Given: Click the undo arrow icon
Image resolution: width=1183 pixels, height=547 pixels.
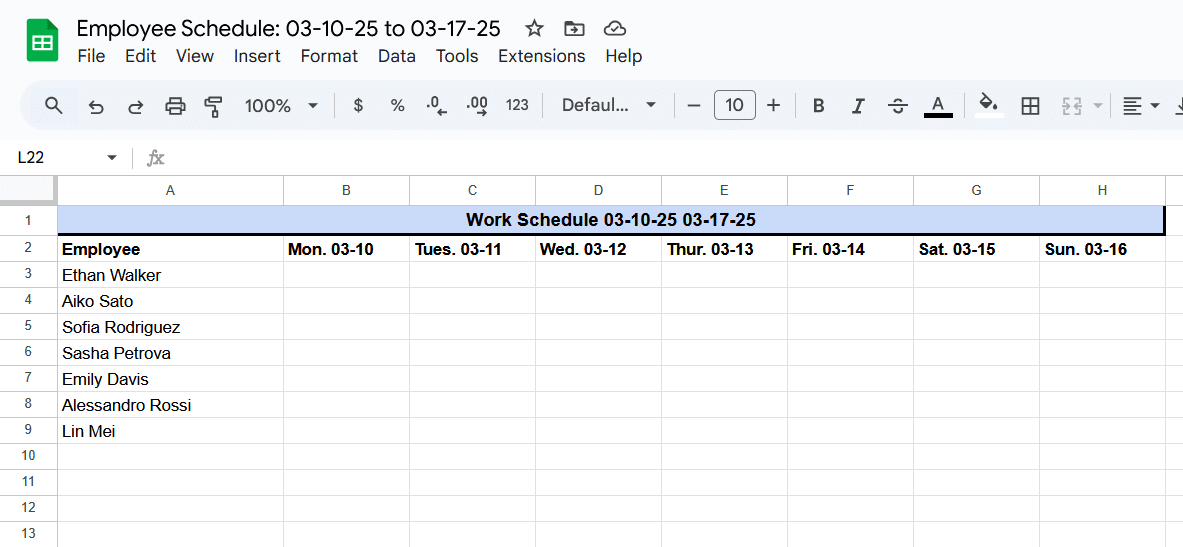Looking at the screenshot, I should [96, 106].
